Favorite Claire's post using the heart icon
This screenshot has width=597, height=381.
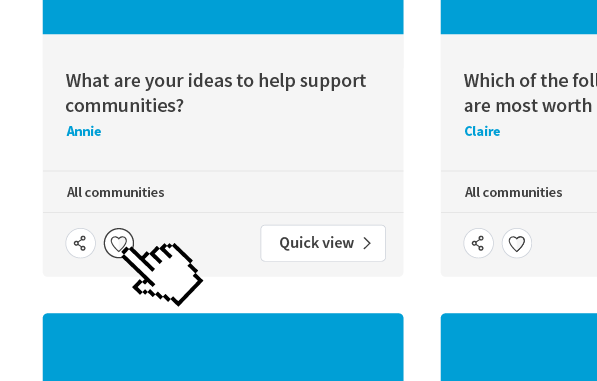[517, 243]
